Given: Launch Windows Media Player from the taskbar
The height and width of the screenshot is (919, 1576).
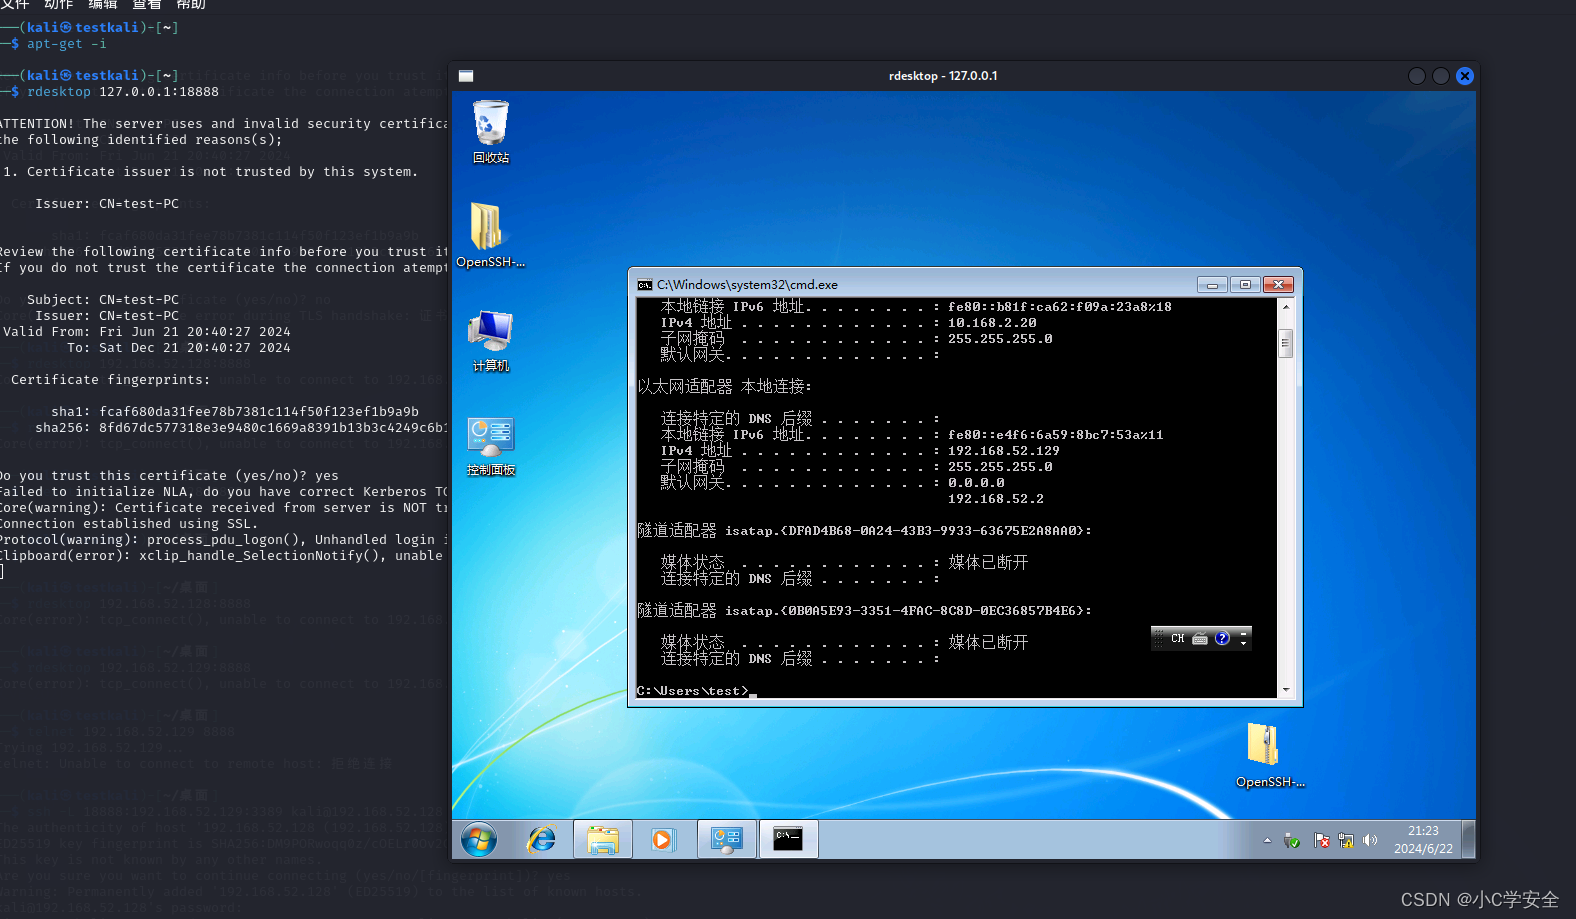Looking at the screenshot, I should (x=663, y=840).
